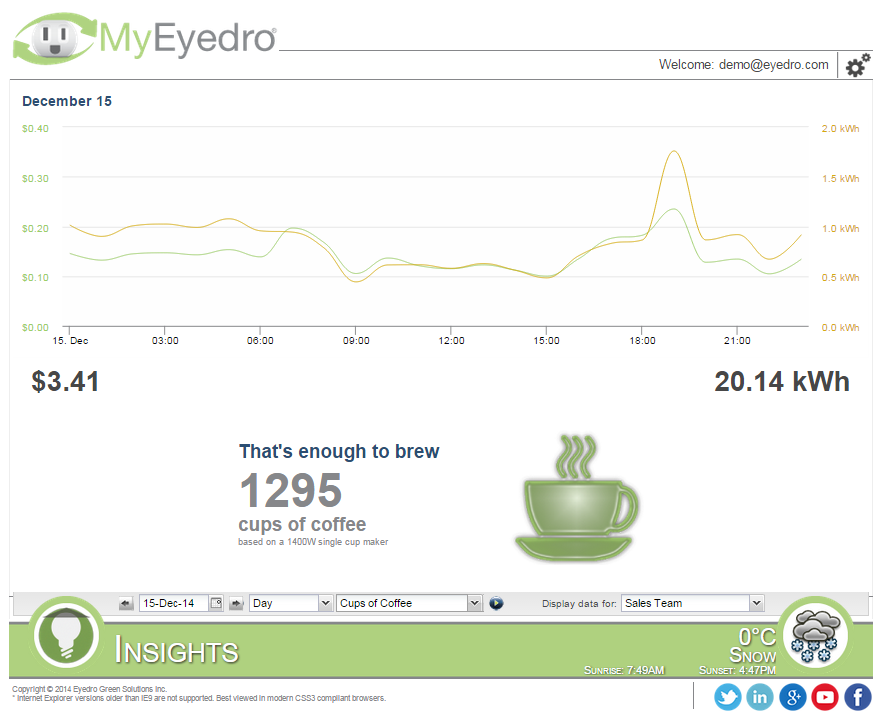Click the INSIGHTS banner title

point(177,651)
